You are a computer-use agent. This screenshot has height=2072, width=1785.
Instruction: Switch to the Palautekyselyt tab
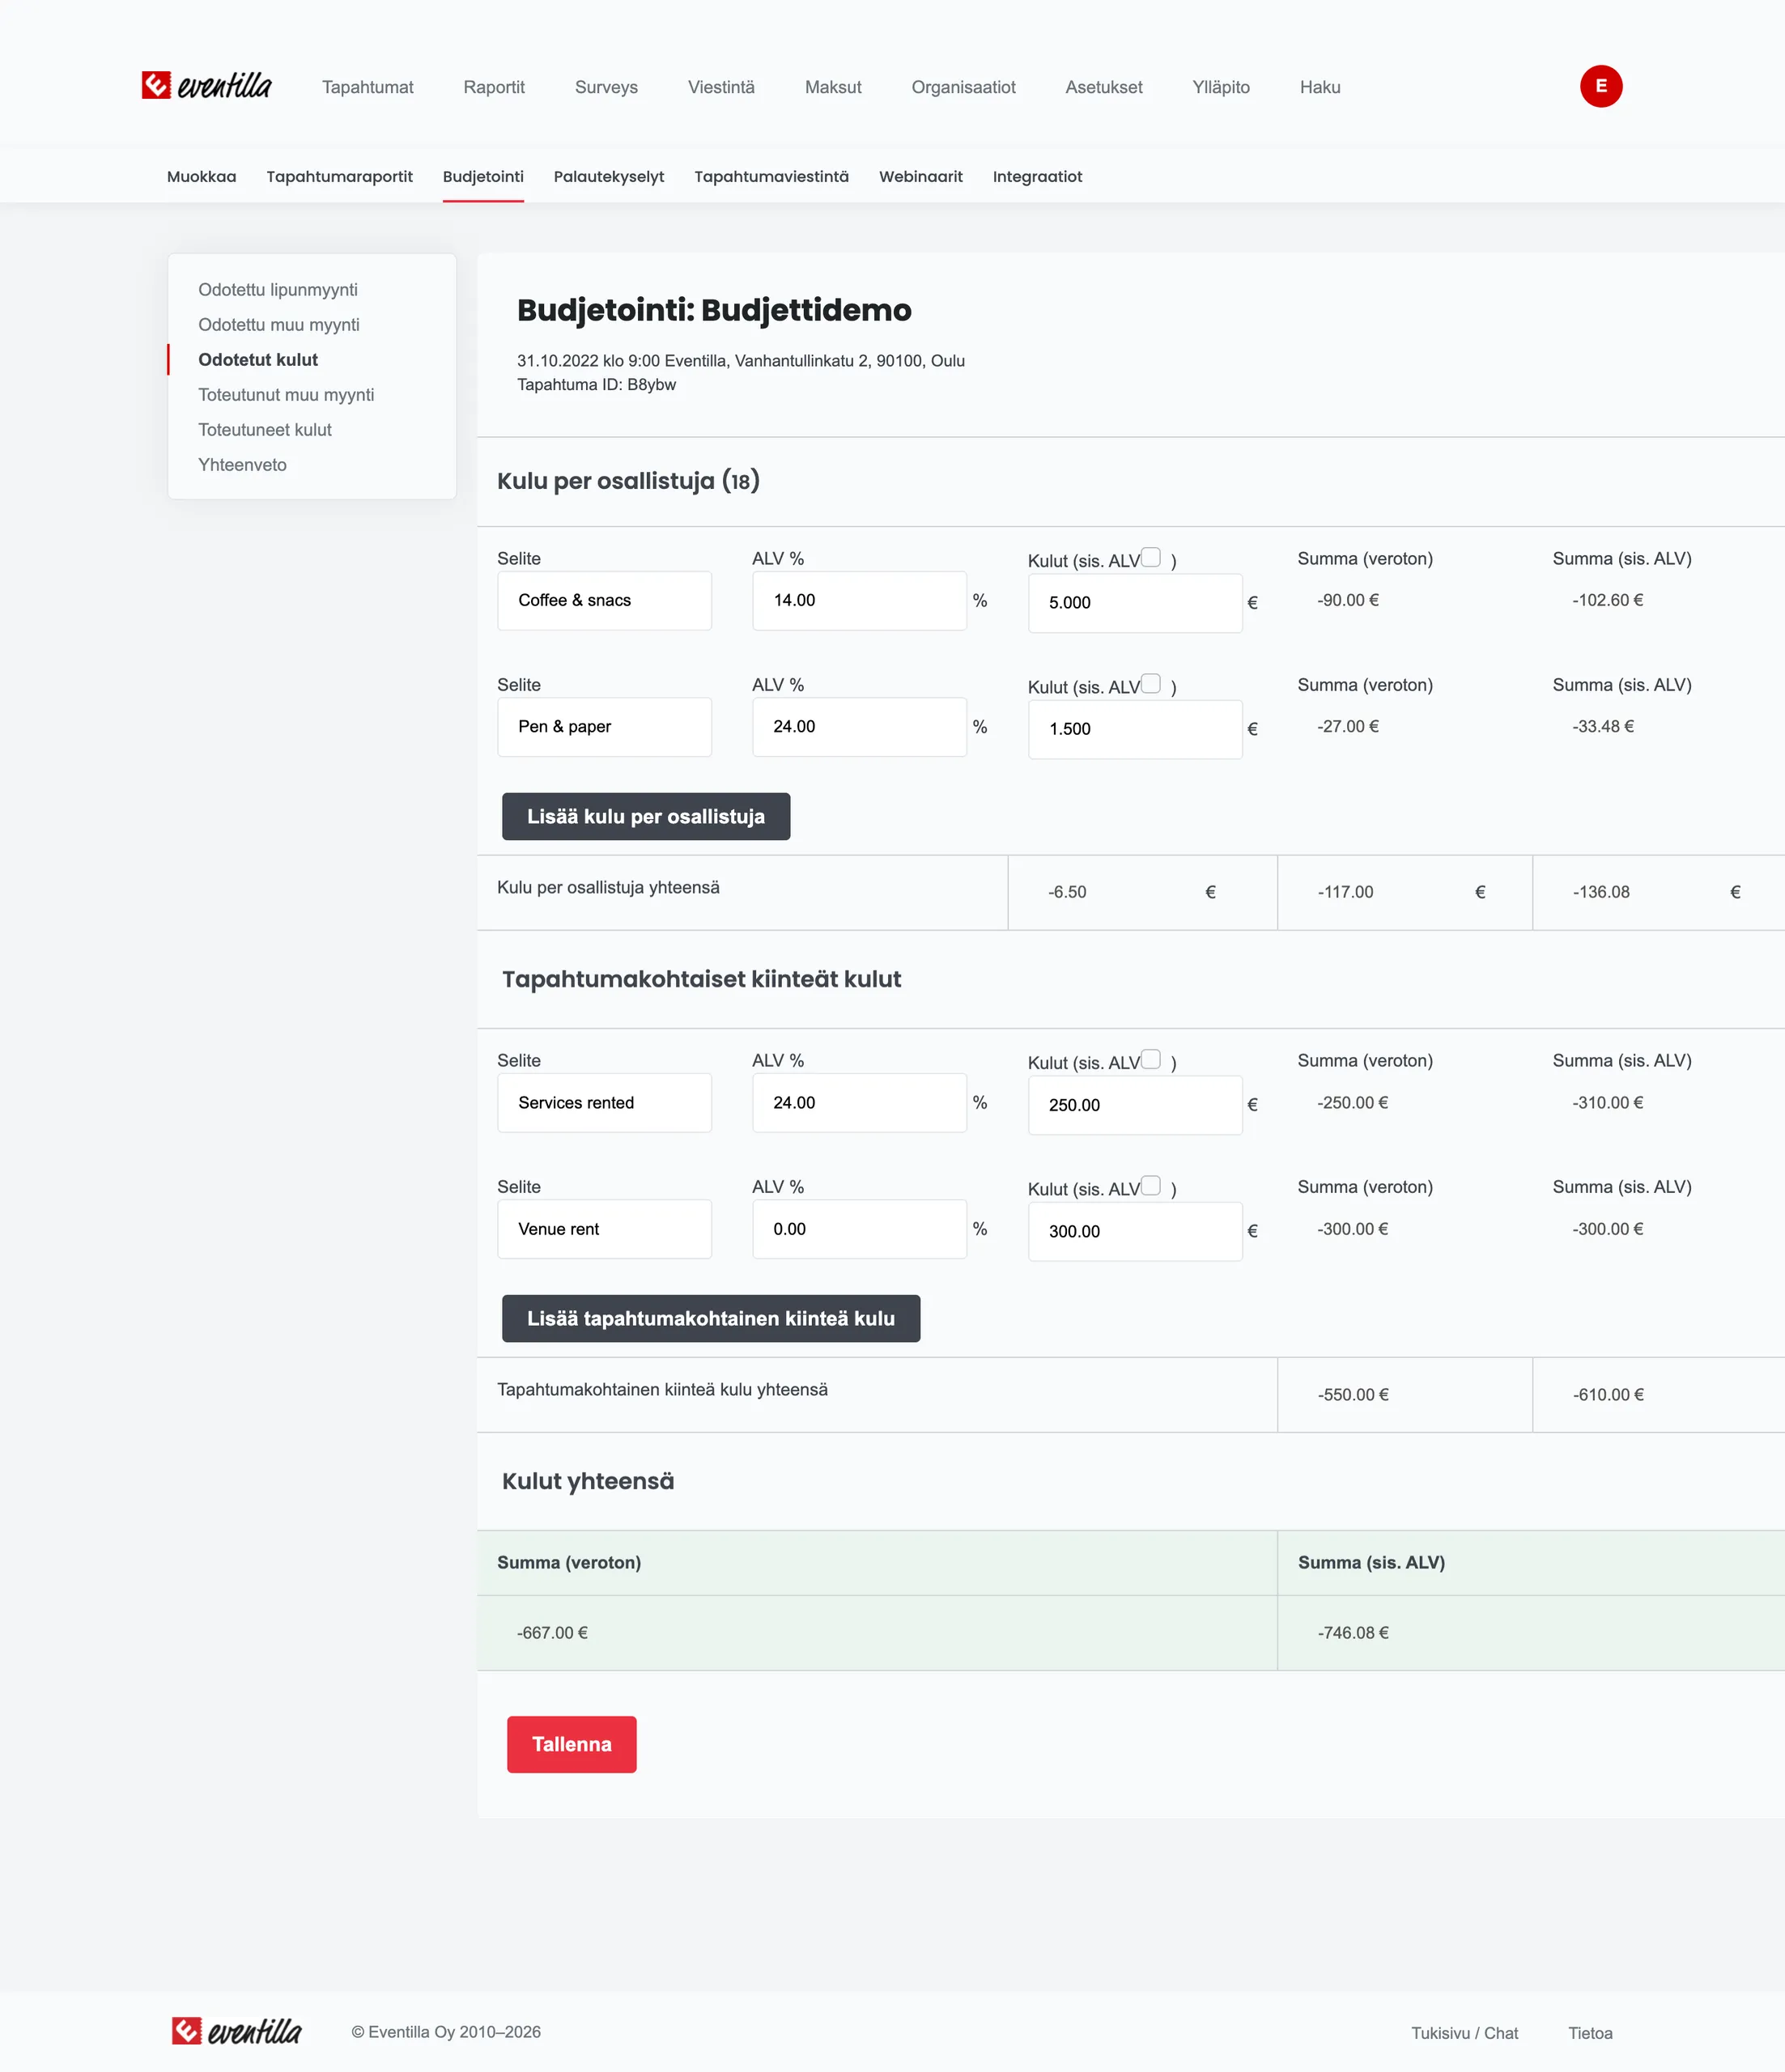pos(609,177)
